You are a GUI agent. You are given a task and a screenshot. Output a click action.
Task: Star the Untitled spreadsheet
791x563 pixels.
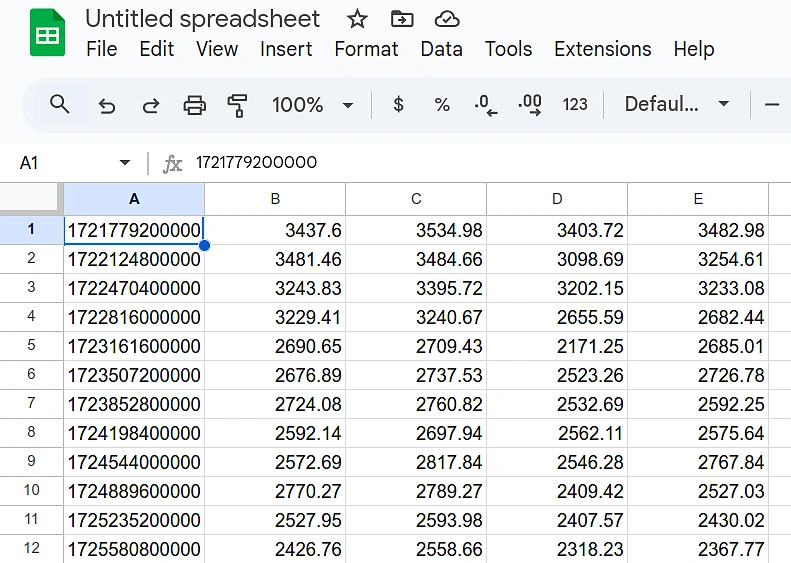coord(357,19)
